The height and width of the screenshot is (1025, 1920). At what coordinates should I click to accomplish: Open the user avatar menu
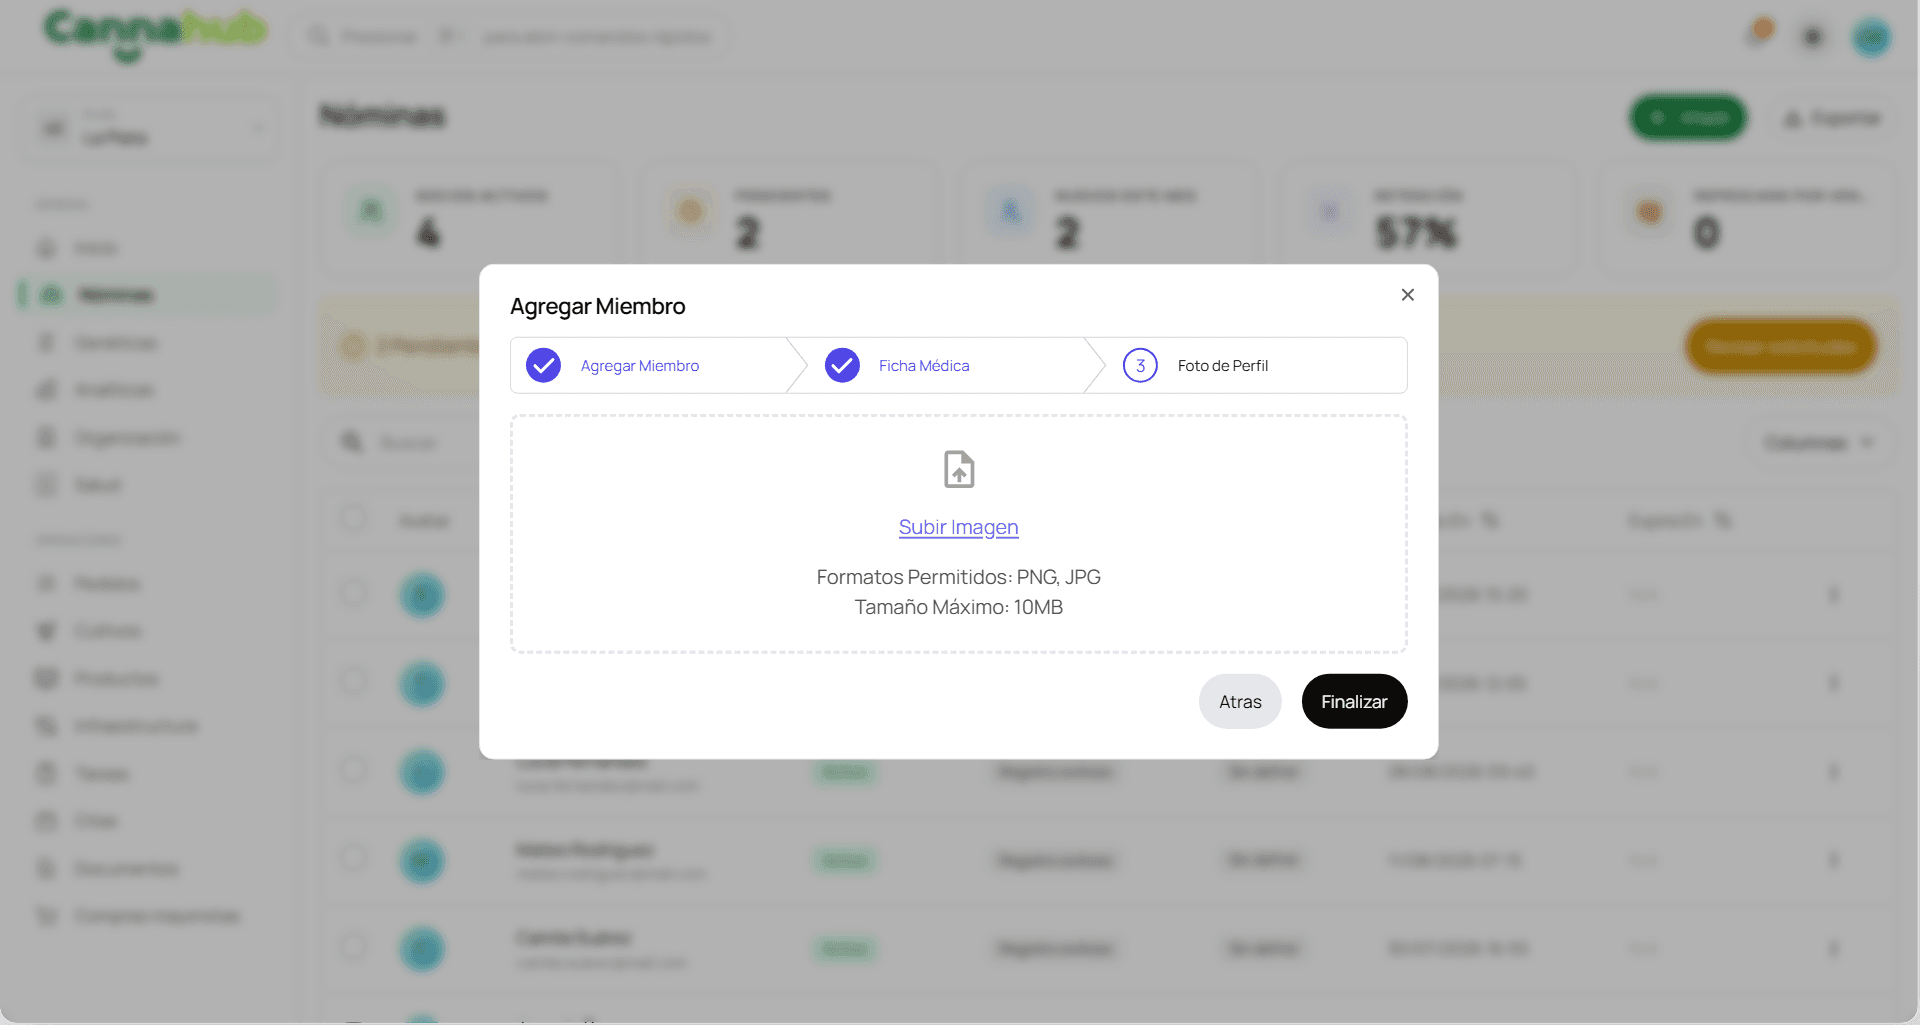1871,38
